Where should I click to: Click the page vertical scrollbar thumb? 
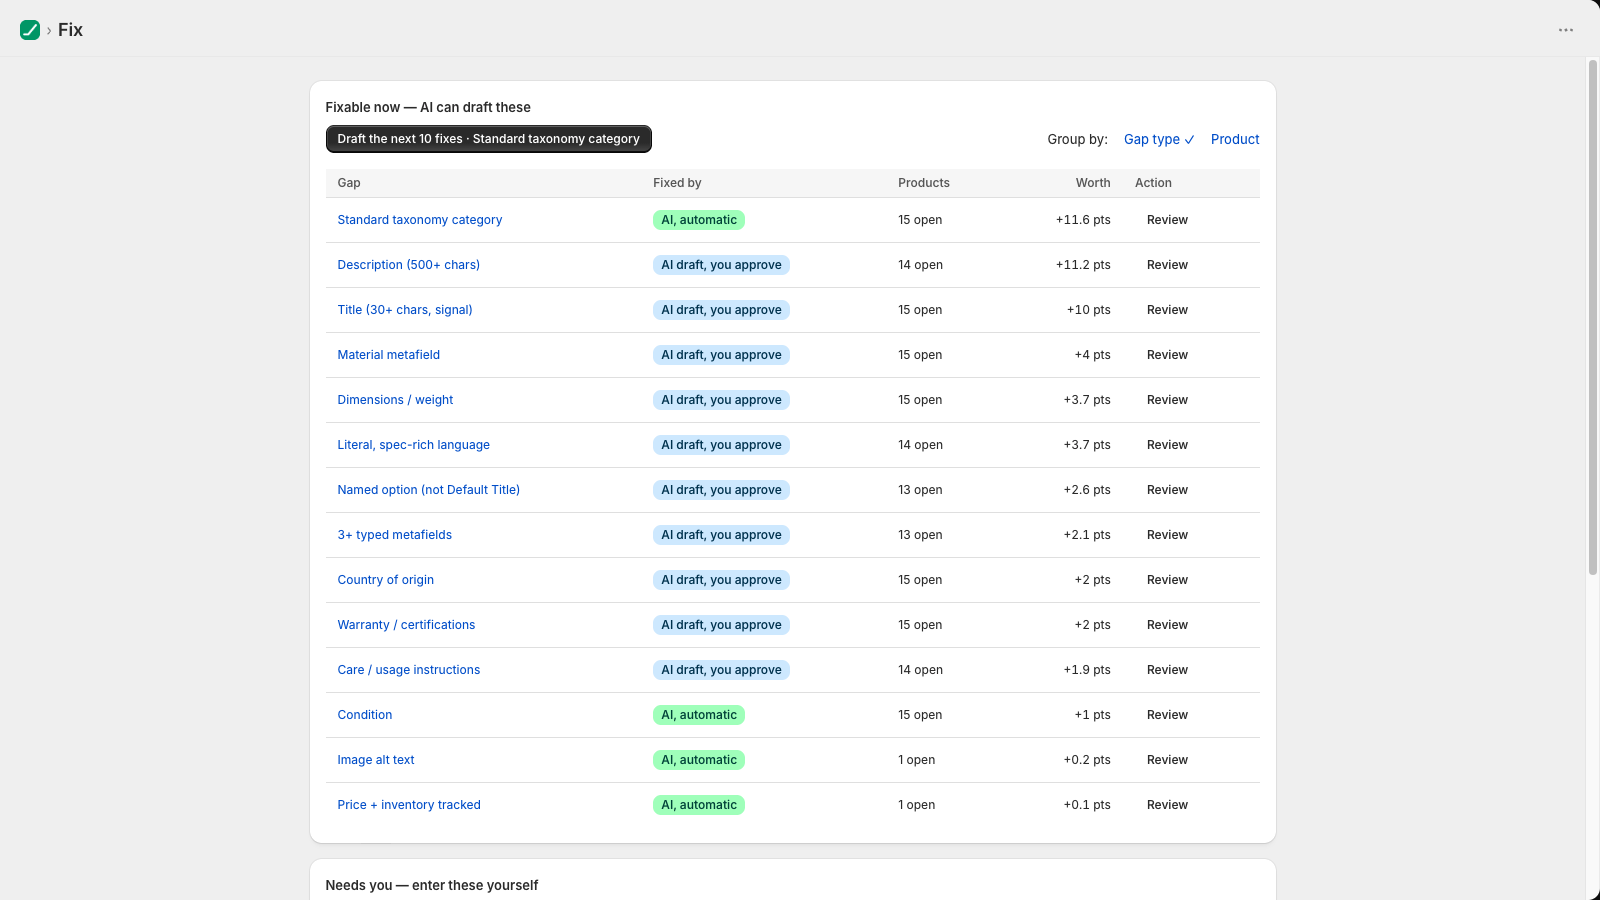(x=1593, y=317)
